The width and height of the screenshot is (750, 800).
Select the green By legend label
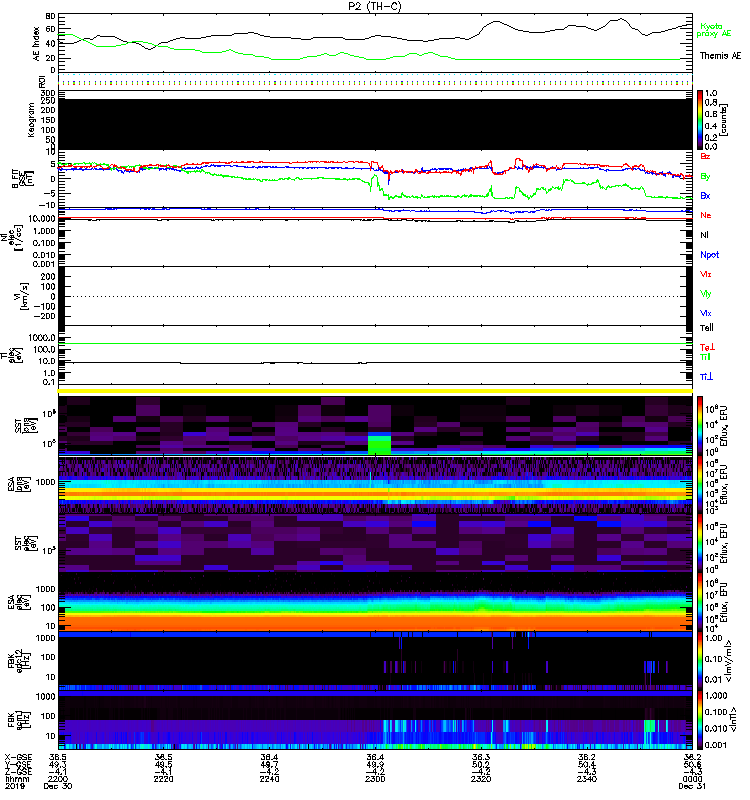[705, 176]
